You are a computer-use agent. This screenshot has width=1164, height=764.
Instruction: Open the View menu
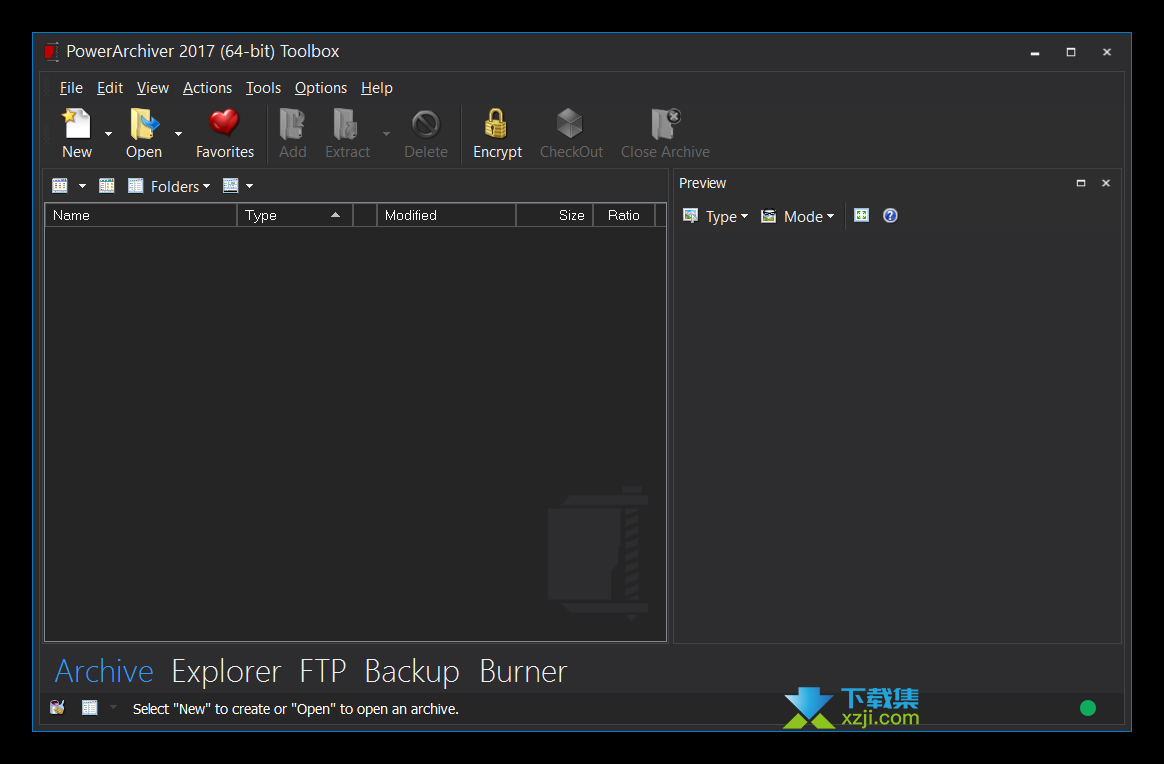[152, 88]
